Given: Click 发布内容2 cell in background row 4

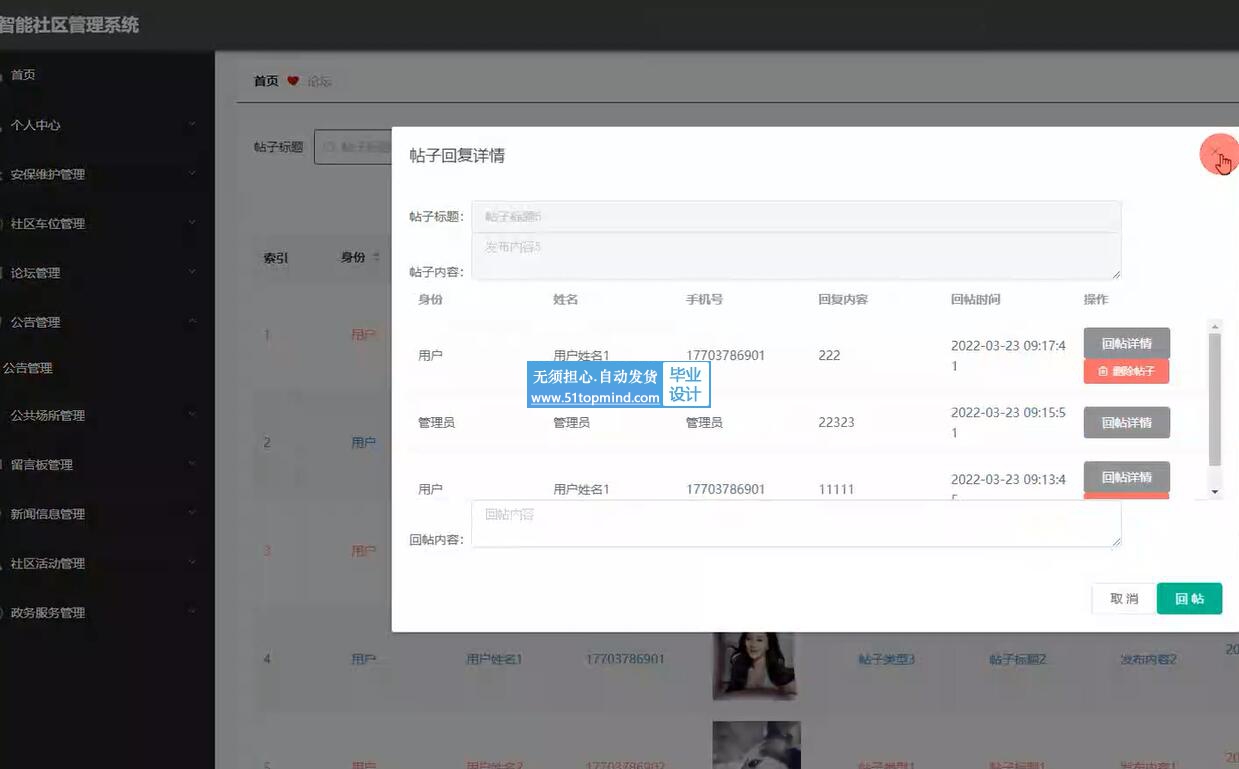Looking at the screenshot, I should 1148,659.
